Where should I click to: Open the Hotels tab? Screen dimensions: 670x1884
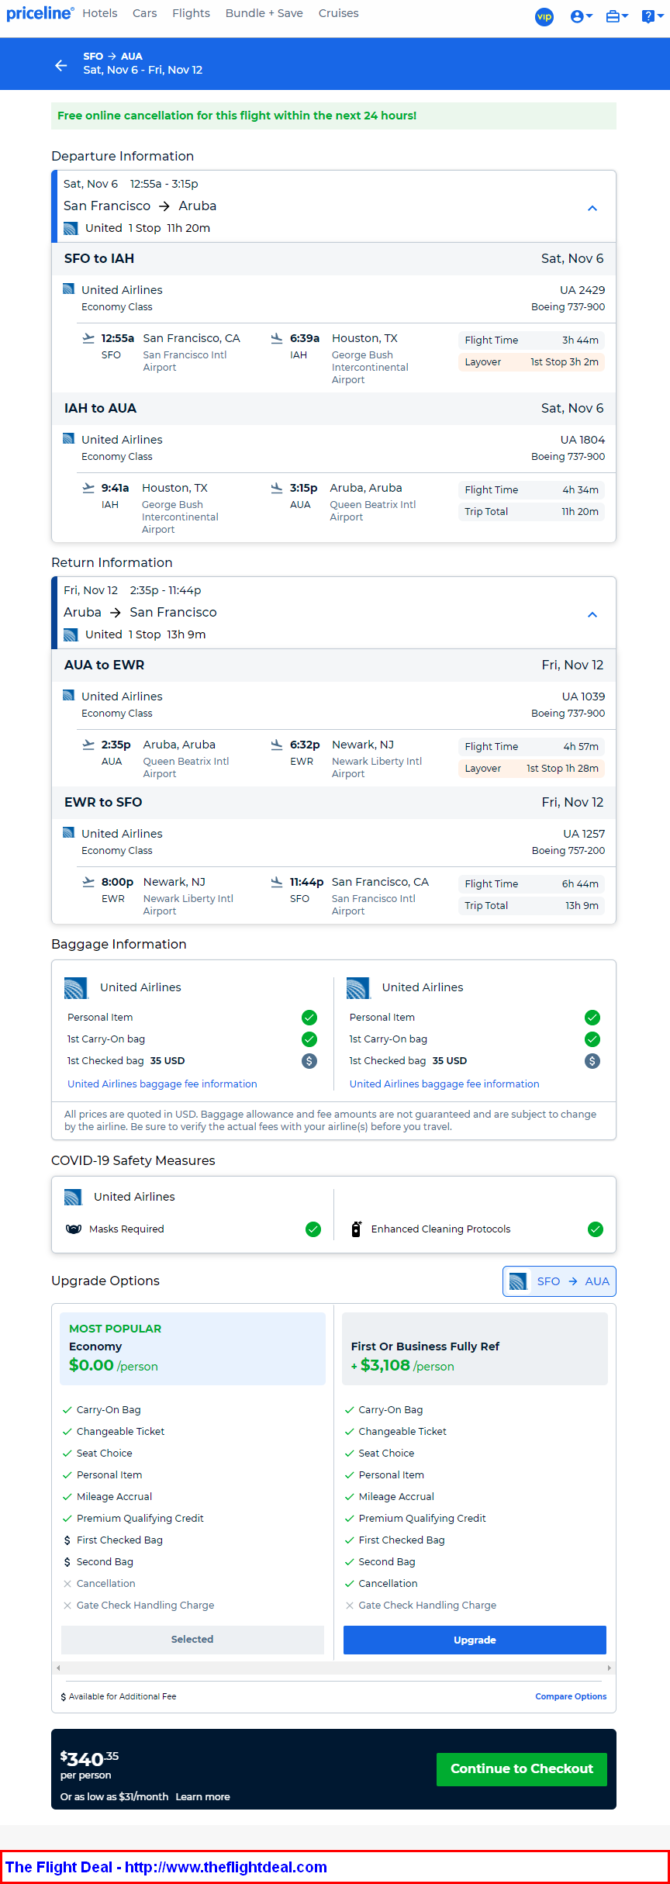point(100,14)
